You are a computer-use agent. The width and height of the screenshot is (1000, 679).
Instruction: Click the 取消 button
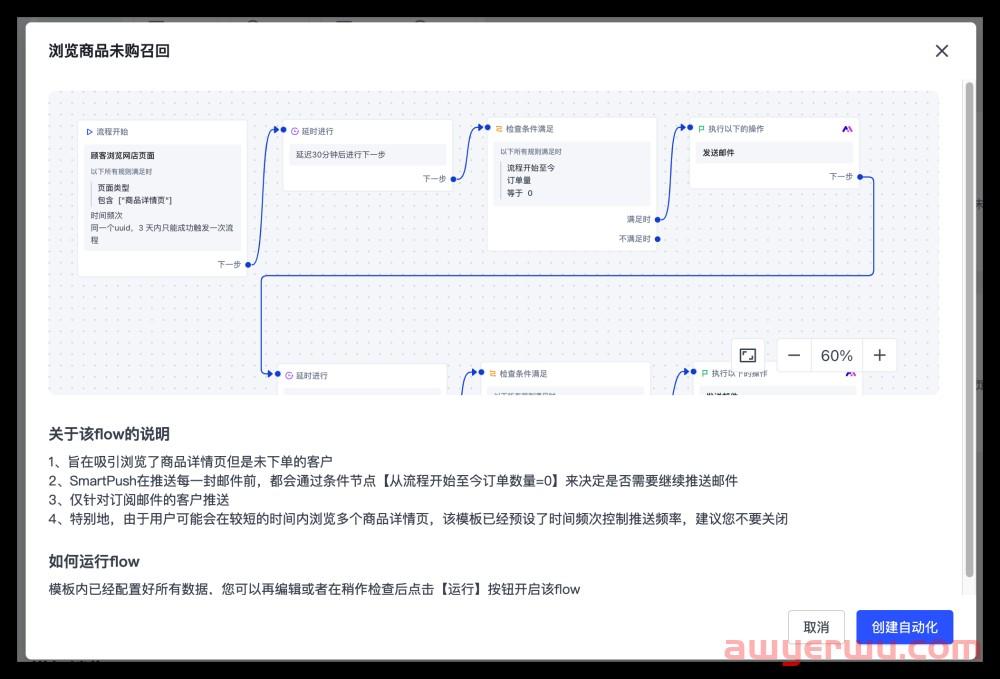[816, 627]
